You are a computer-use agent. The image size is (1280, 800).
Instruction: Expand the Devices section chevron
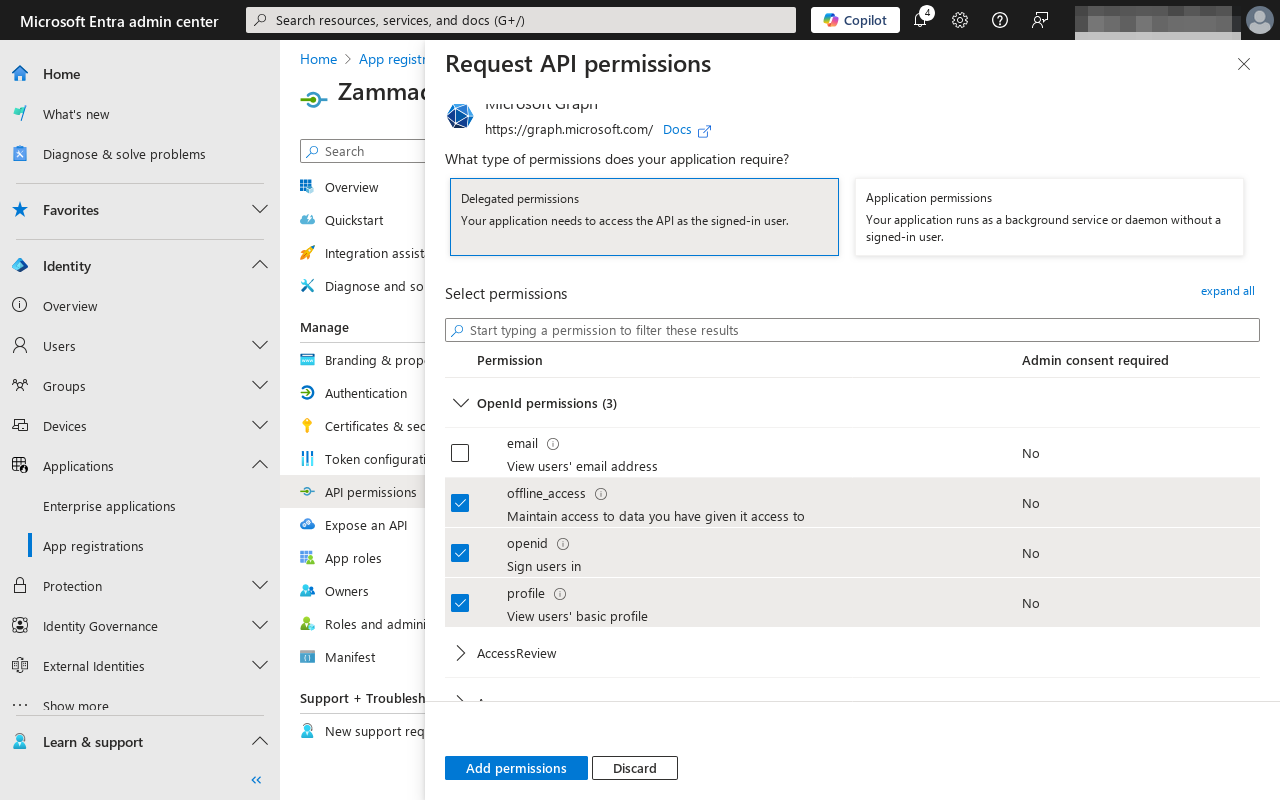point(260,425)
